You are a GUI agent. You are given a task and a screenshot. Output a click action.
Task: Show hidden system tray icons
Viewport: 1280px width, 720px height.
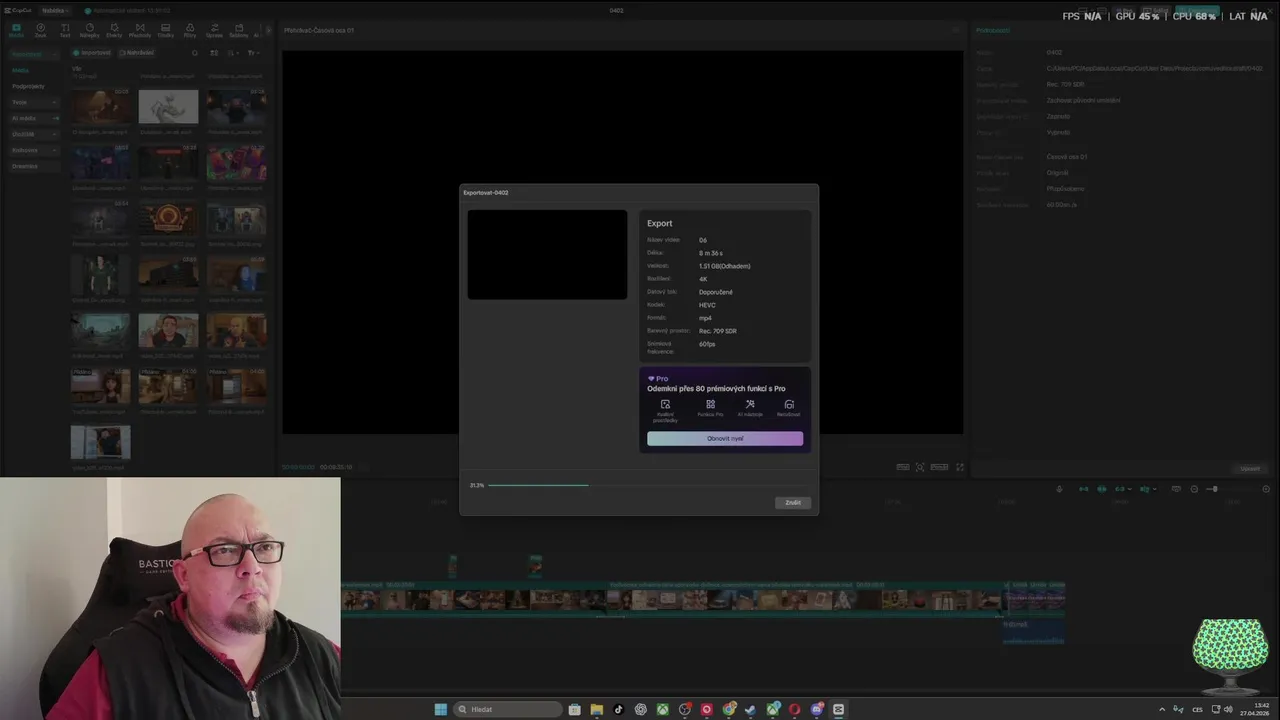(1162, 709)
